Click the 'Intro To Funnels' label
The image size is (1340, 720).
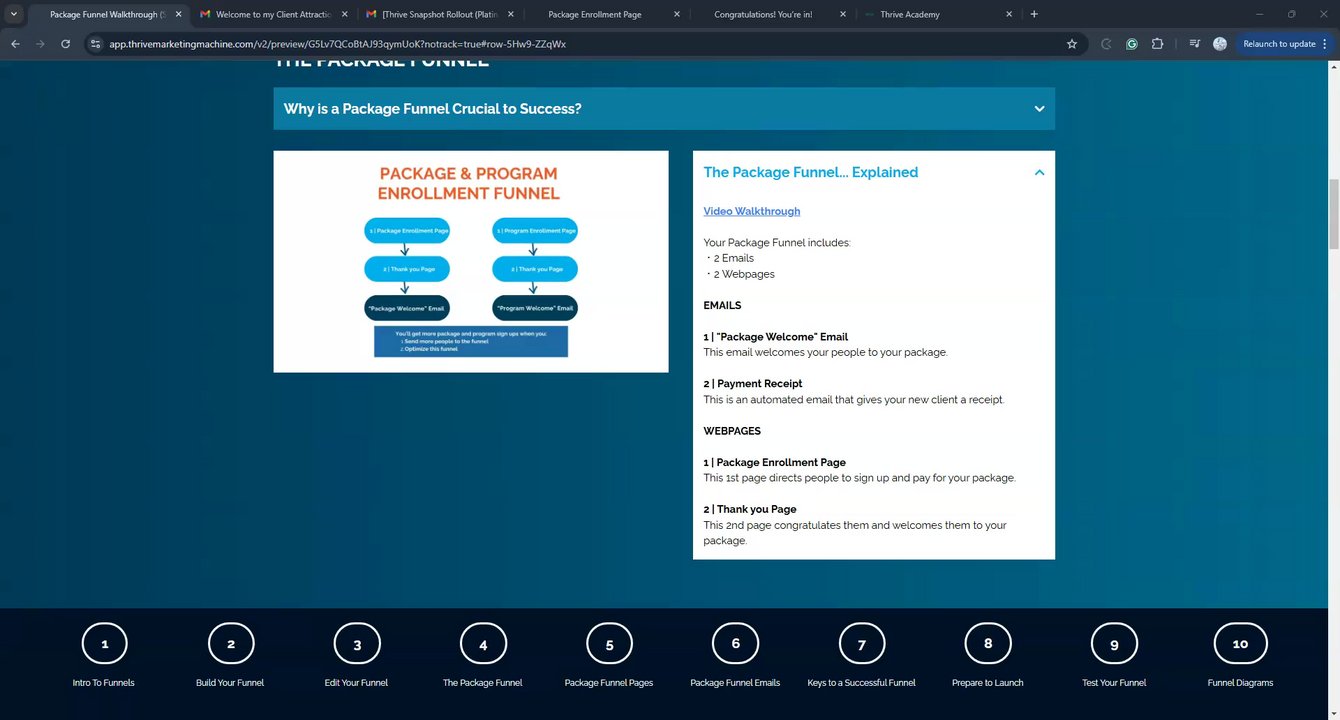[104, 683]
